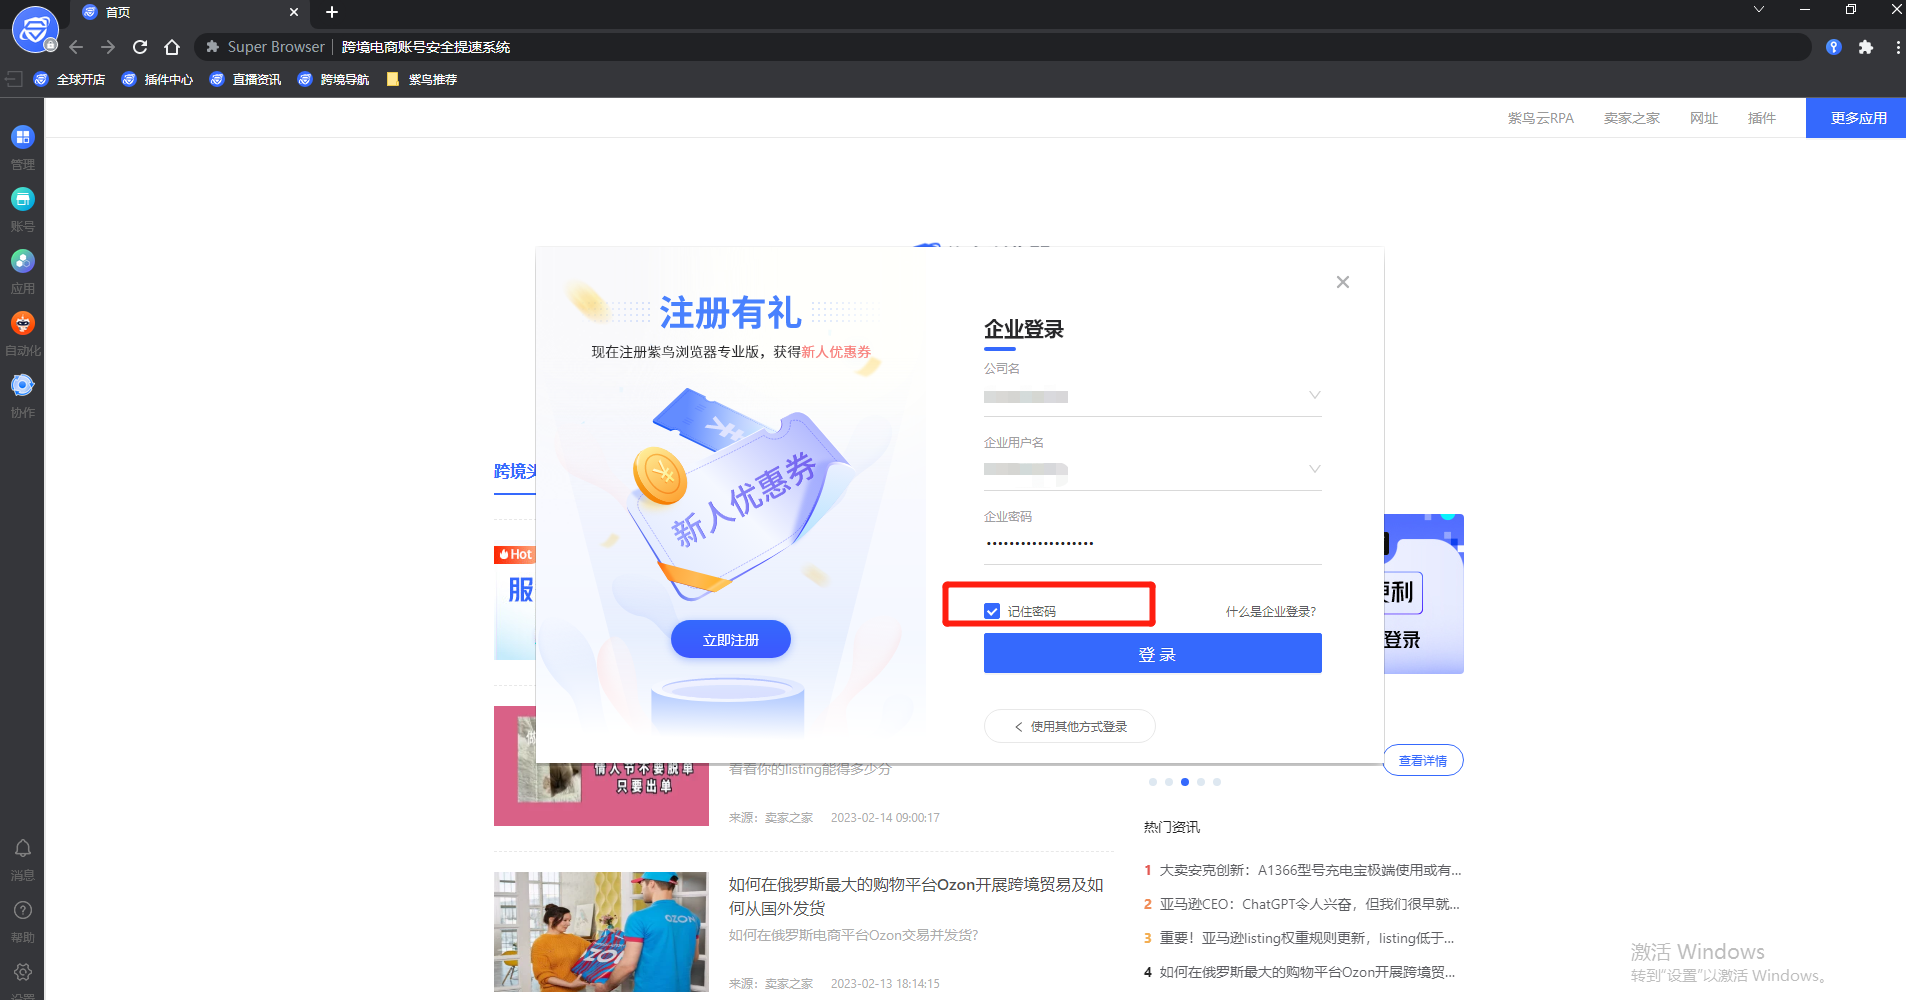Open the extensions puzzle icon
The image size is (1906, 1000).
pyautogui.click(x=1866, y=47)
